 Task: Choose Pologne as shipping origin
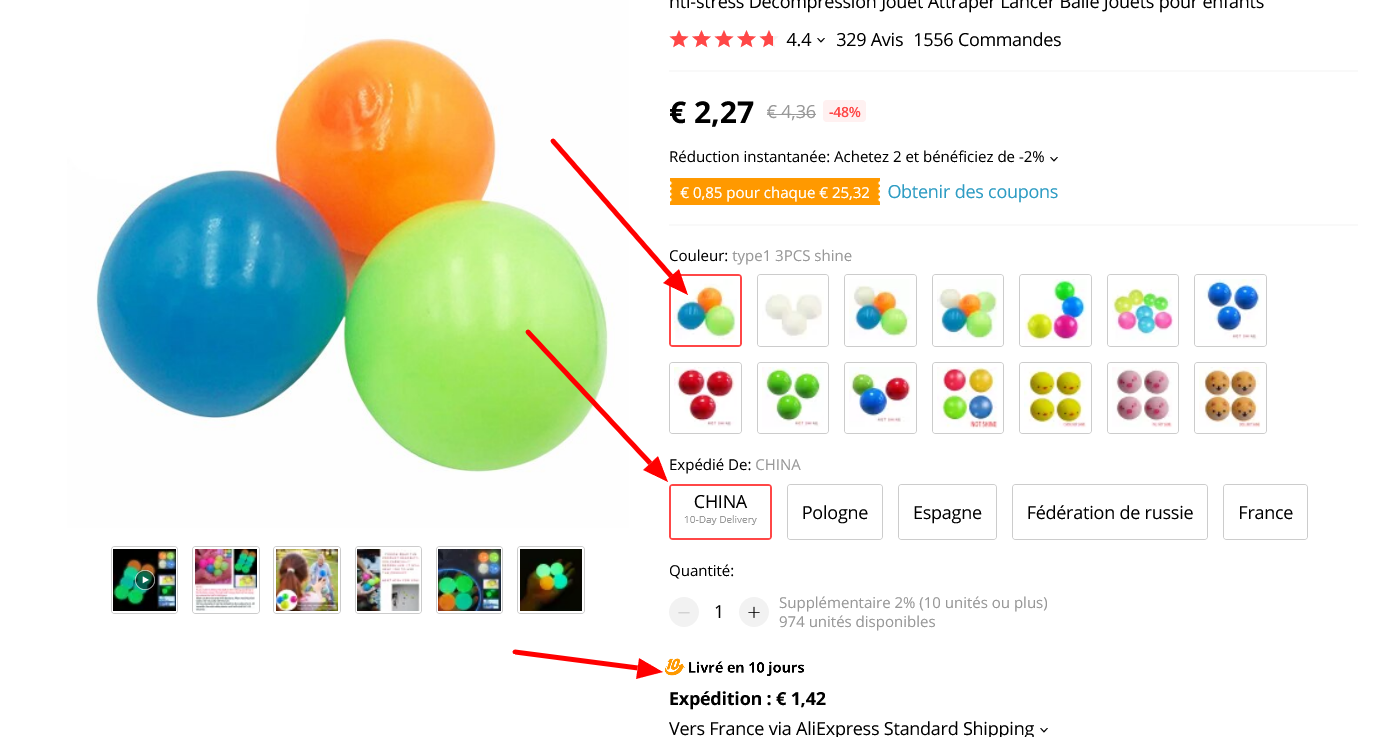point(835,512)
